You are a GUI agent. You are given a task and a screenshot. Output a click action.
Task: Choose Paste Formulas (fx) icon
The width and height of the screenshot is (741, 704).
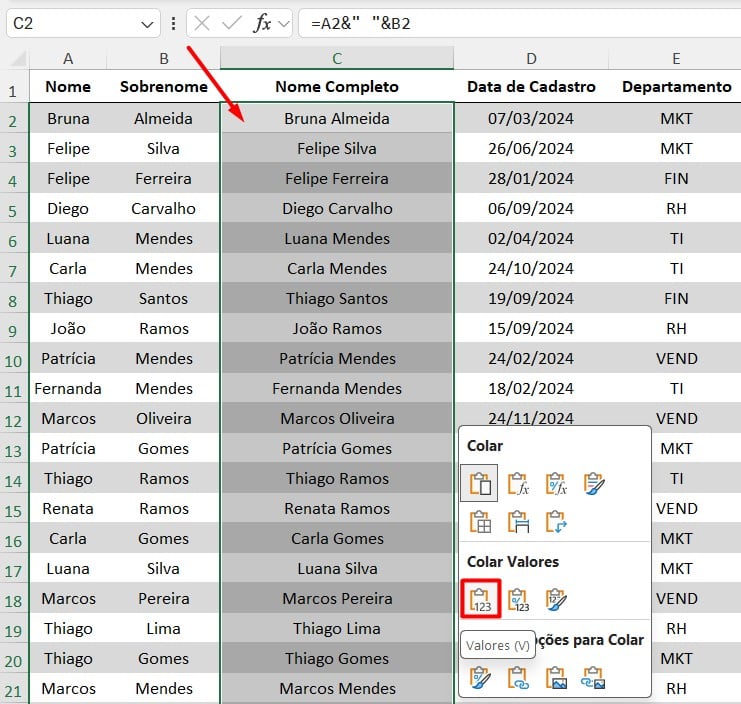pos(518,485)
